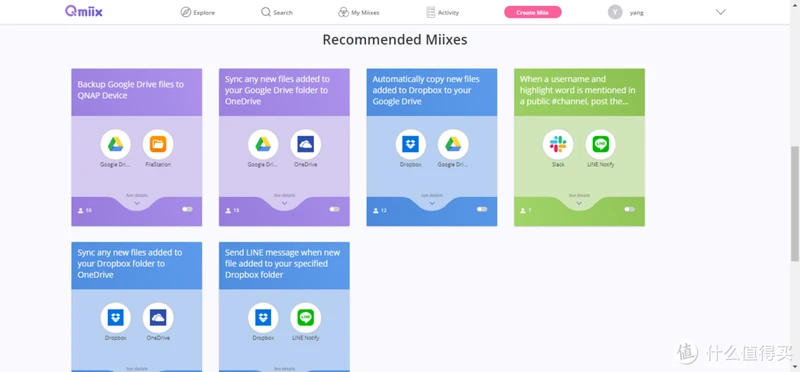Expand See details on the Dropbox to Google Drive card

coord(432,200)
